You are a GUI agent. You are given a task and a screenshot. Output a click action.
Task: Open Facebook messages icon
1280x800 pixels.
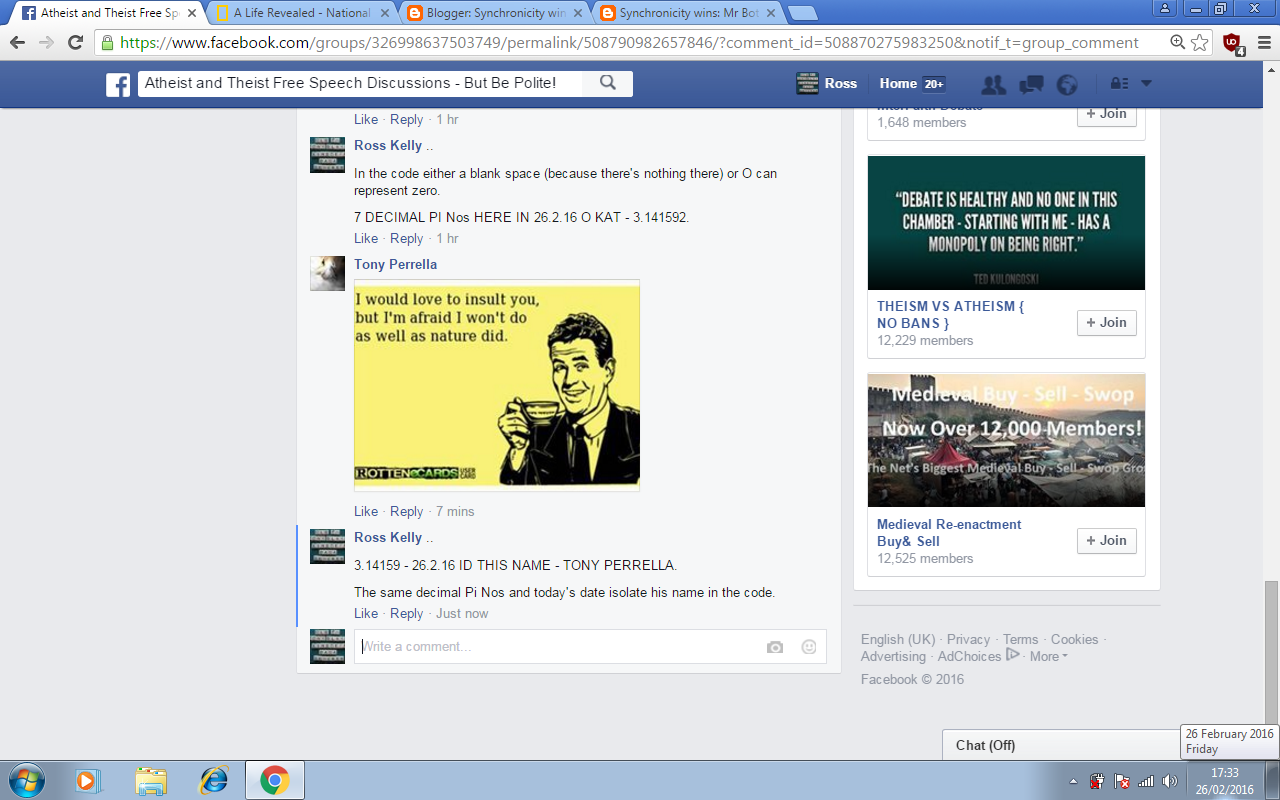[1031, 84]
